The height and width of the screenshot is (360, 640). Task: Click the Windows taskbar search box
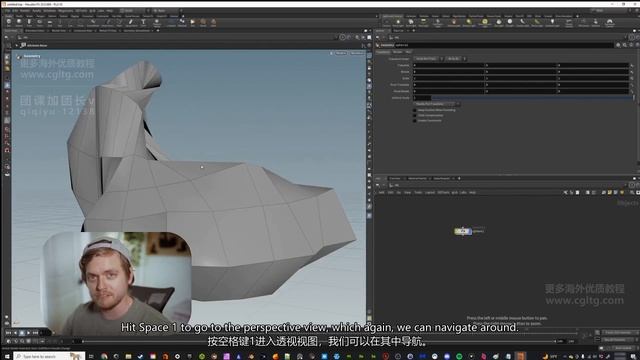pyautogui.click(x=49, y=356)
